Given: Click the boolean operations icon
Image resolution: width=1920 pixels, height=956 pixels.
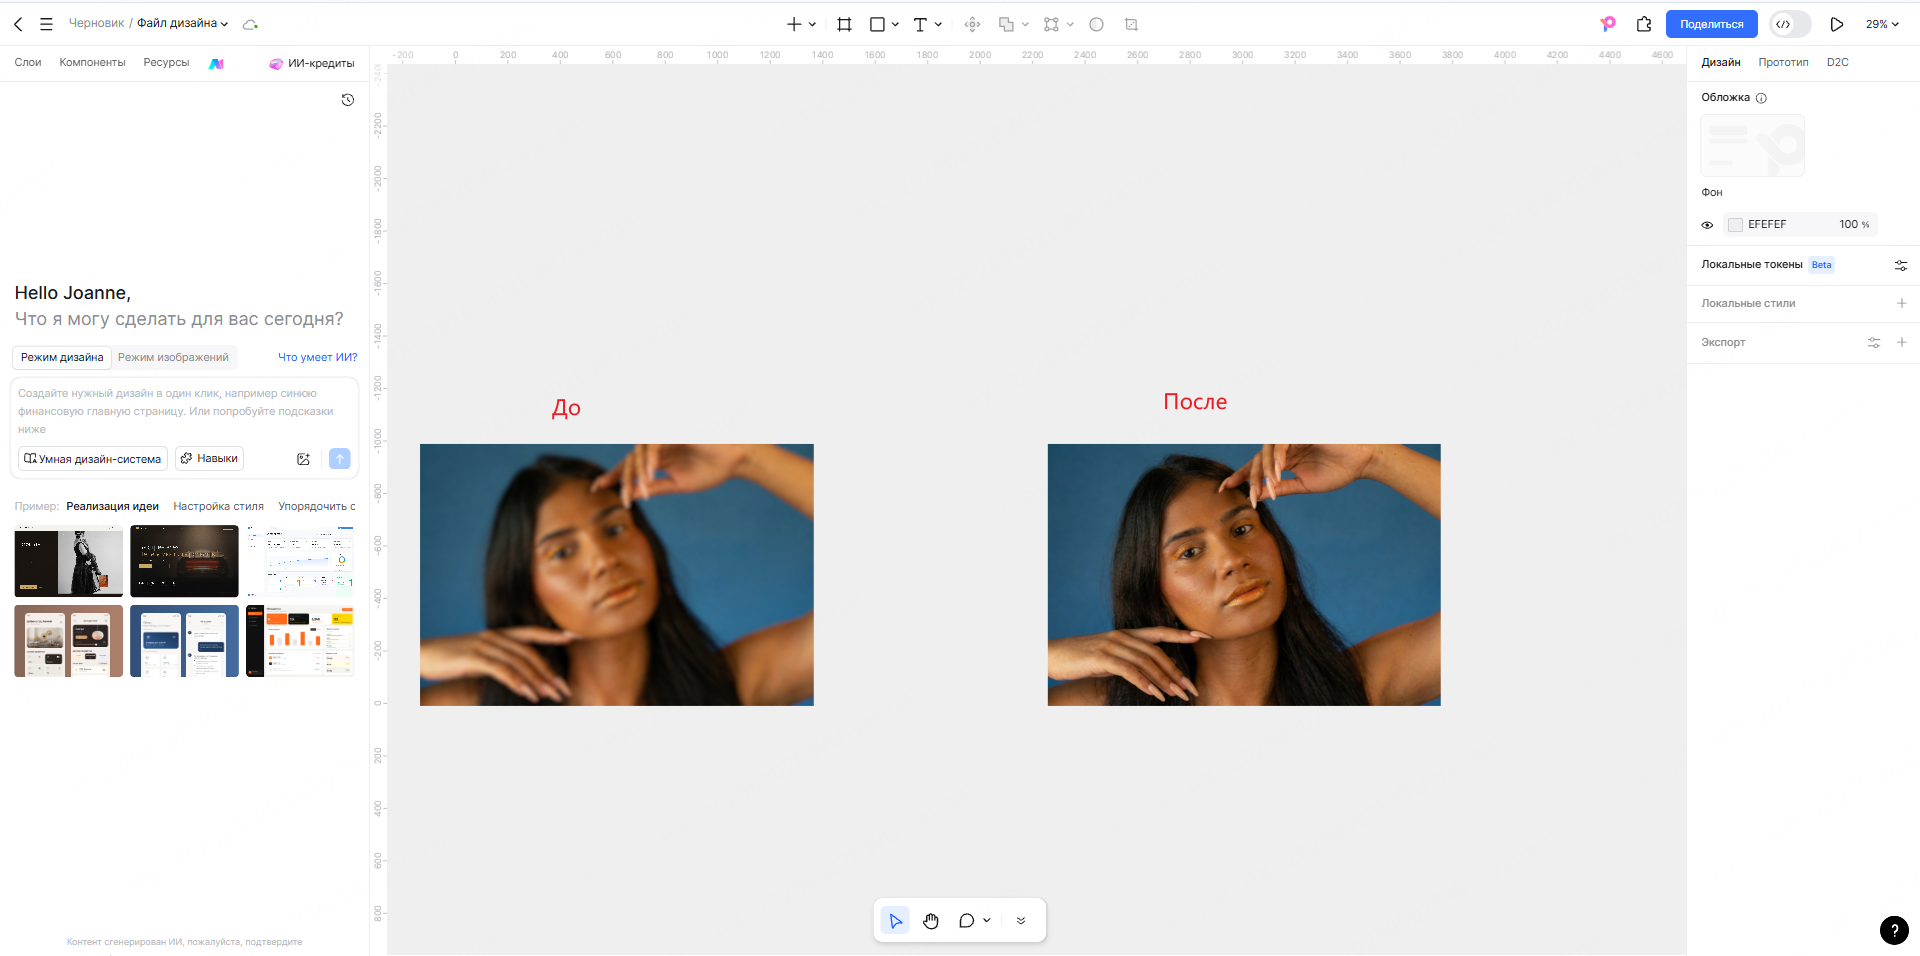Looking at the screenshot, I should pos(1006,24).
